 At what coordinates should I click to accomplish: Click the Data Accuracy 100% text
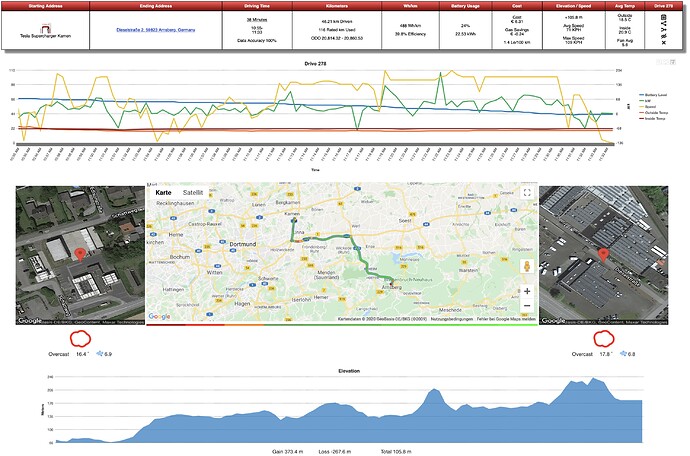point(257,40)
